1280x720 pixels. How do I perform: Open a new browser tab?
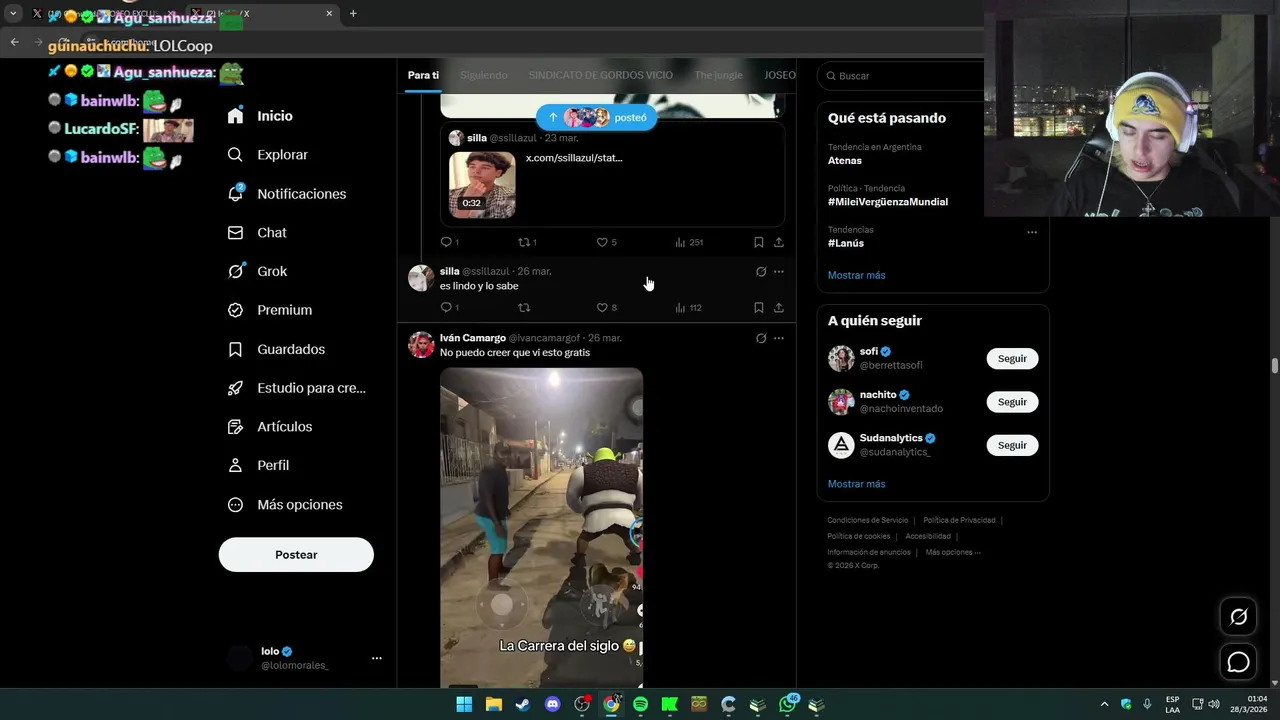353,14
